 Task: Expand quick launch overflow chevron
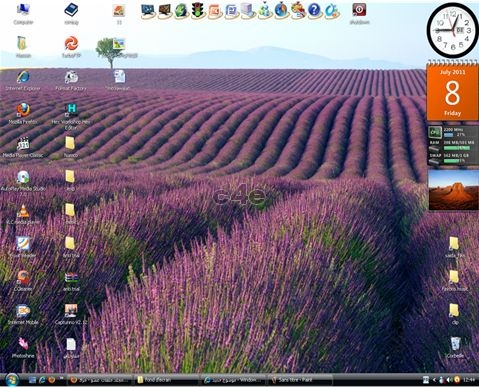coord(61,378)
